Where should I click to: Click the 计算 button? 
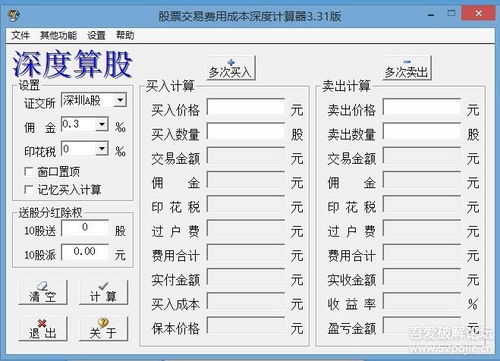tap(103, 292)
